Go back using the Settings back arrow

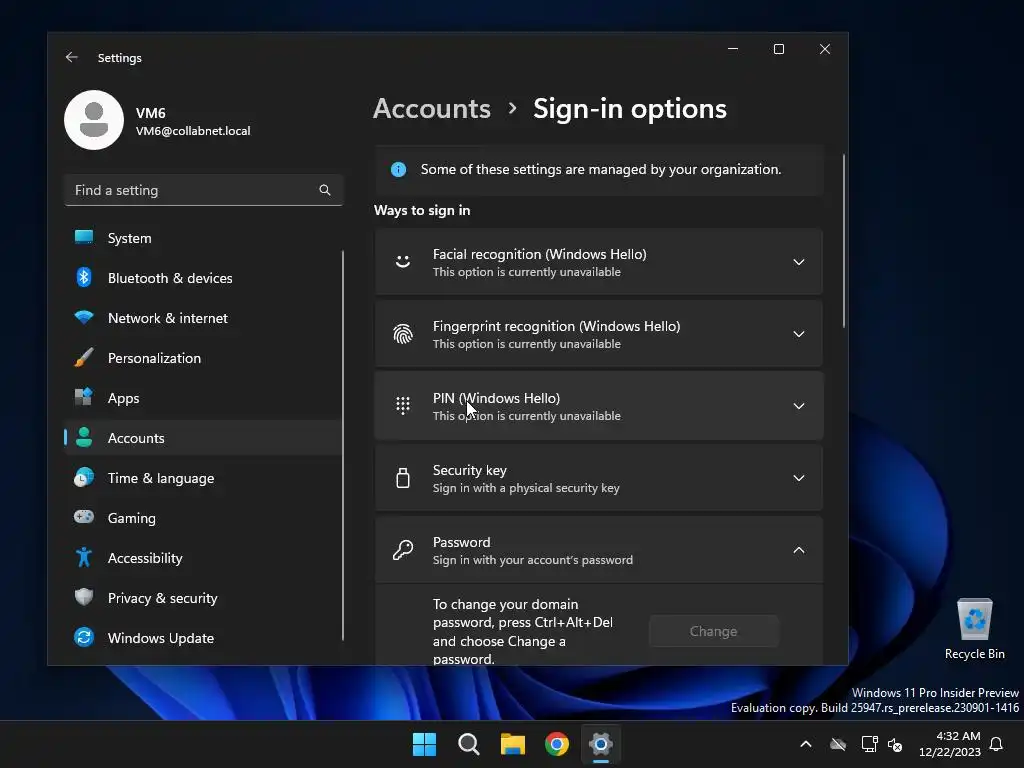[72, 57]
